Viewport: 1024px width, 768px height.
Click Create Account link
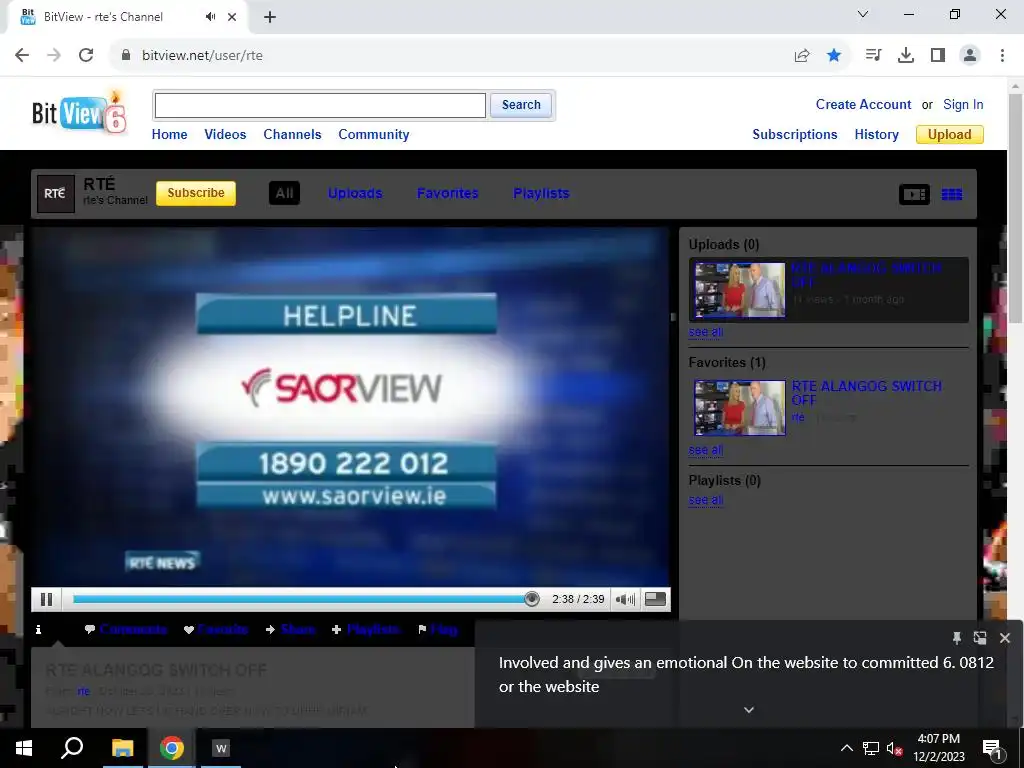coord(863,104)
